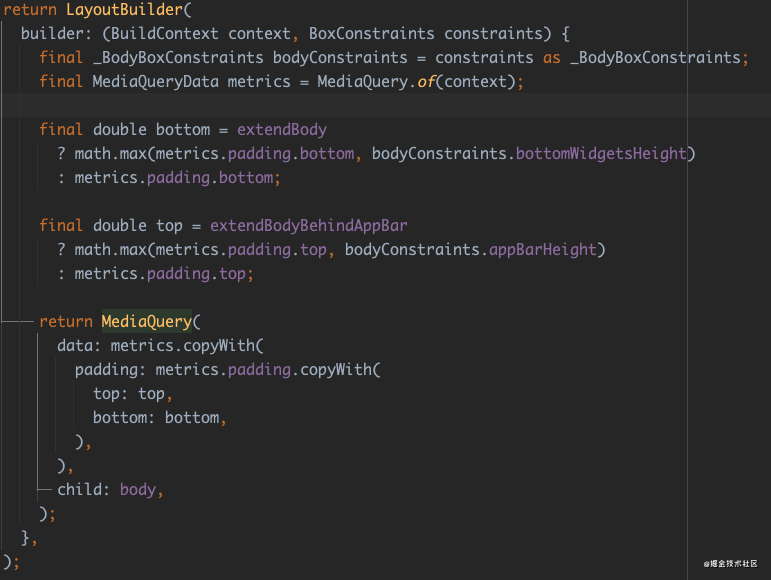
Task: Click the italic 'of' method call
Action: tap(426, 82)
